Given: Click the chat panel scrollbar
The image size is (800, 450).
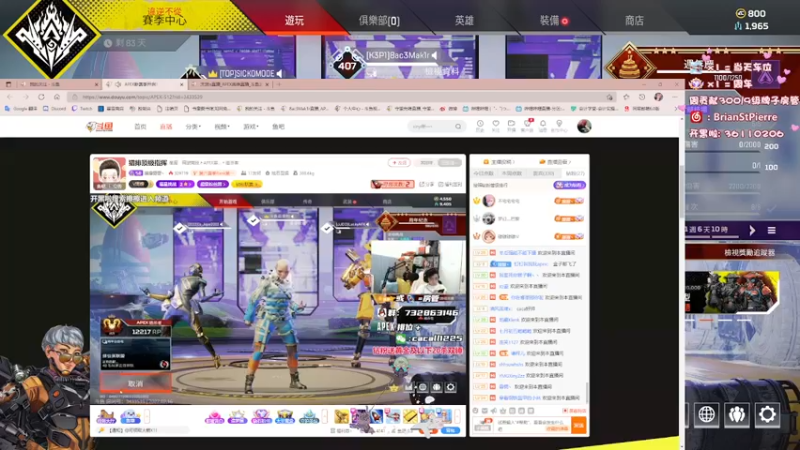Looking at the screenshot, I should click(587, 393).
